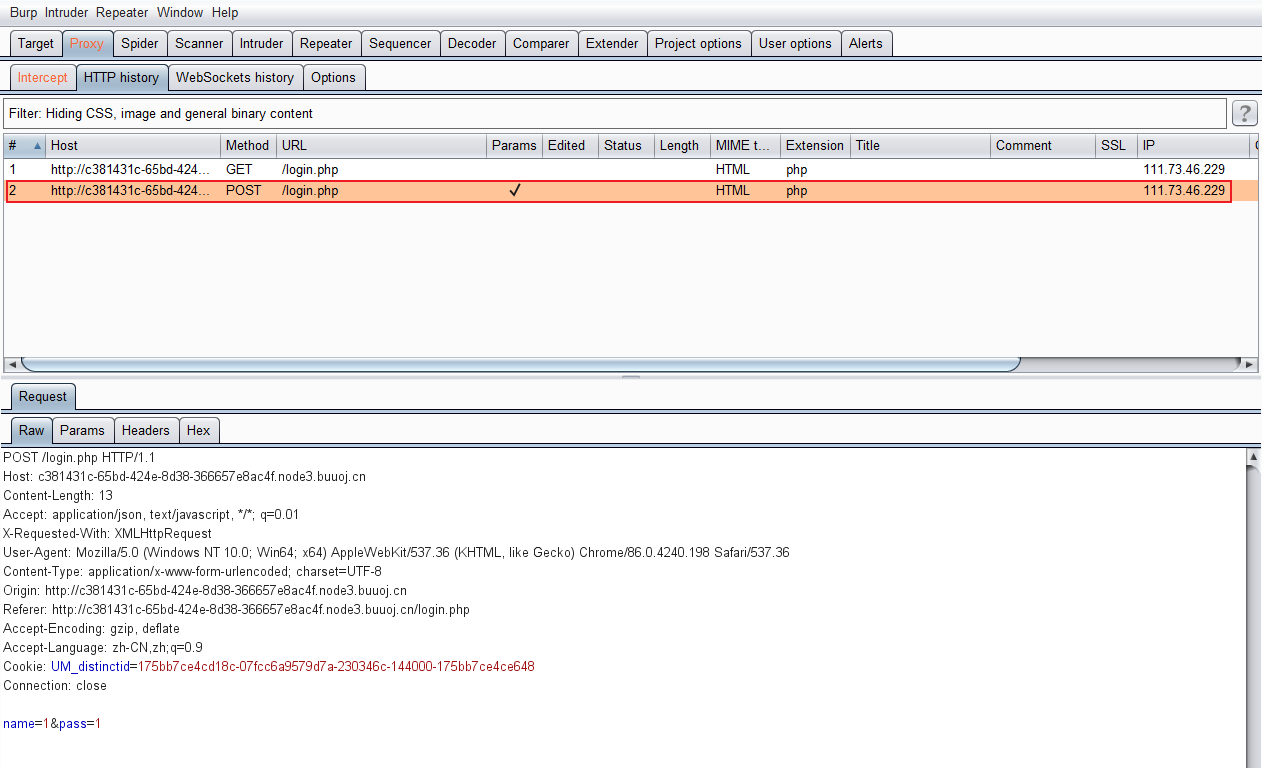This screenshot has height=768, width=1262.
Task: Switch to Hex view of request
Action: click(x=198, y=430)
